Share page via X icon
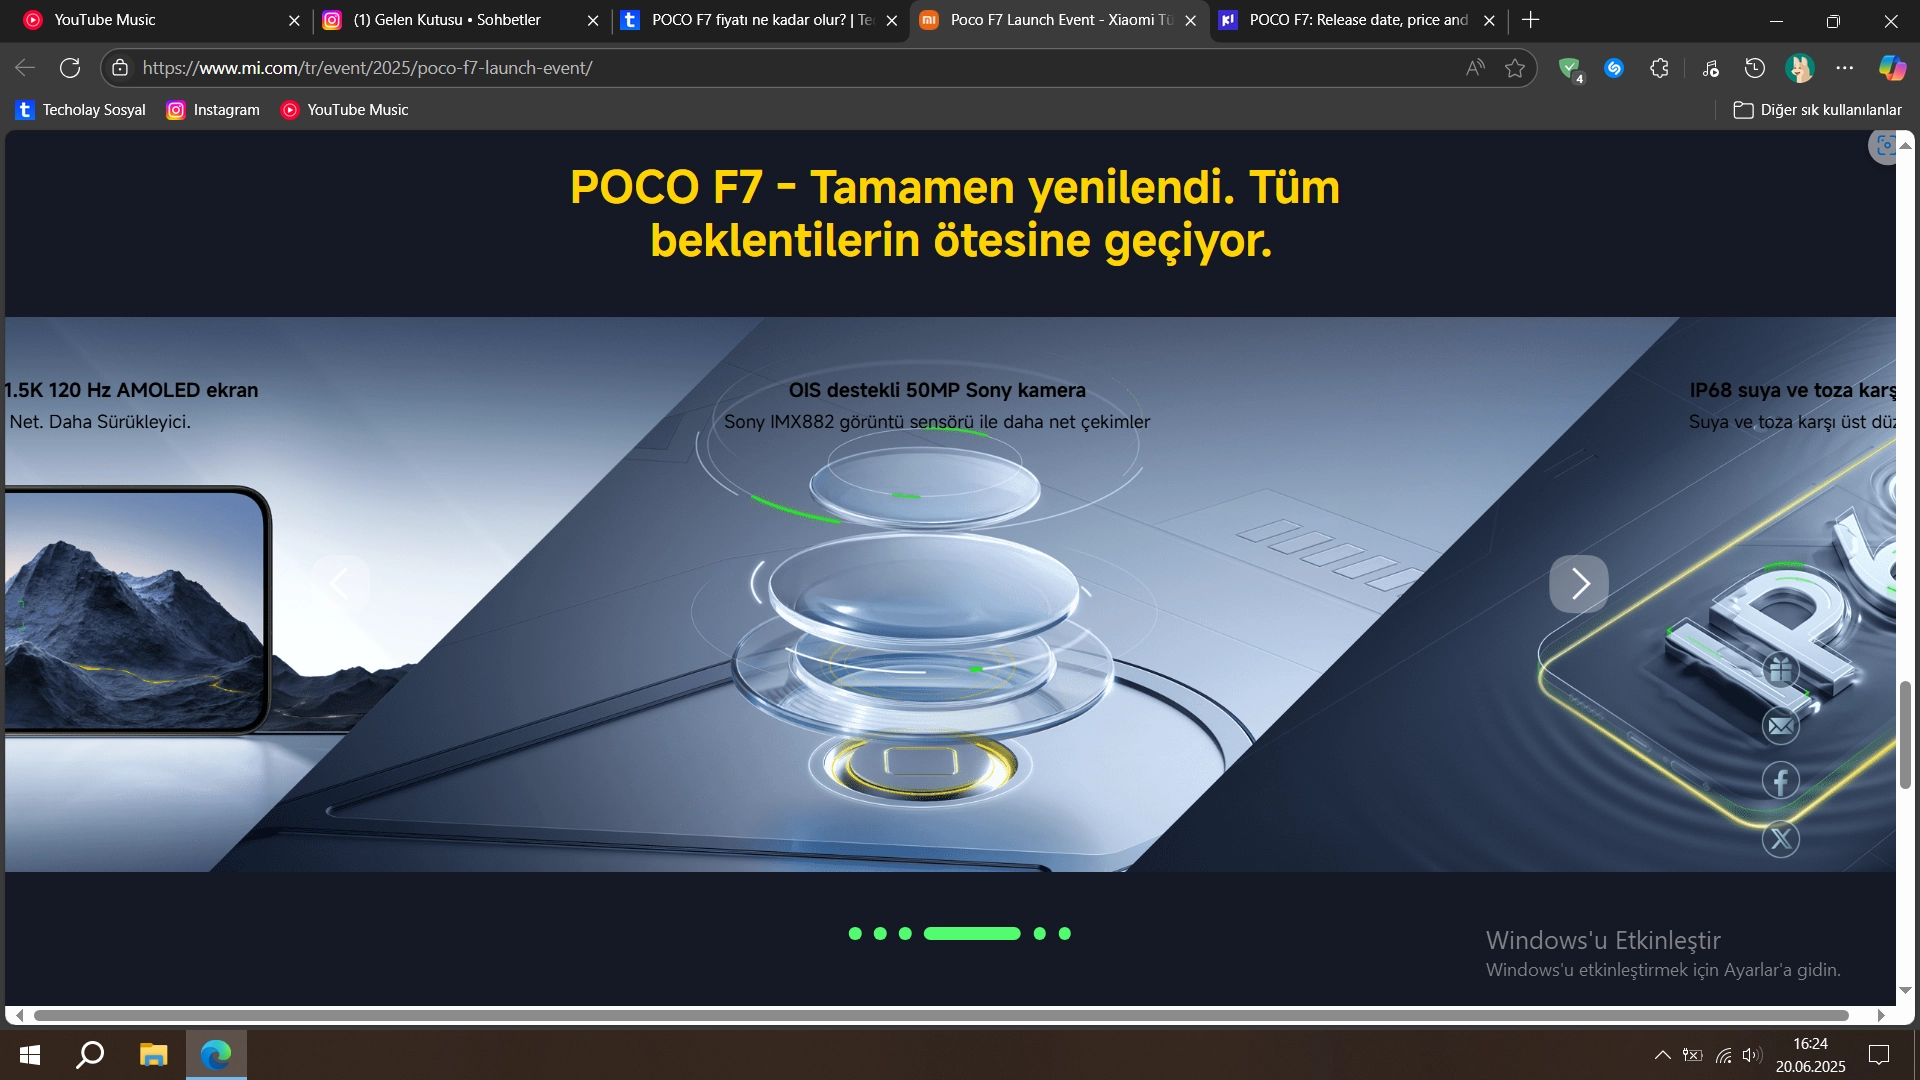This screenshot has height=1080, width=1920. [1781, 839]
